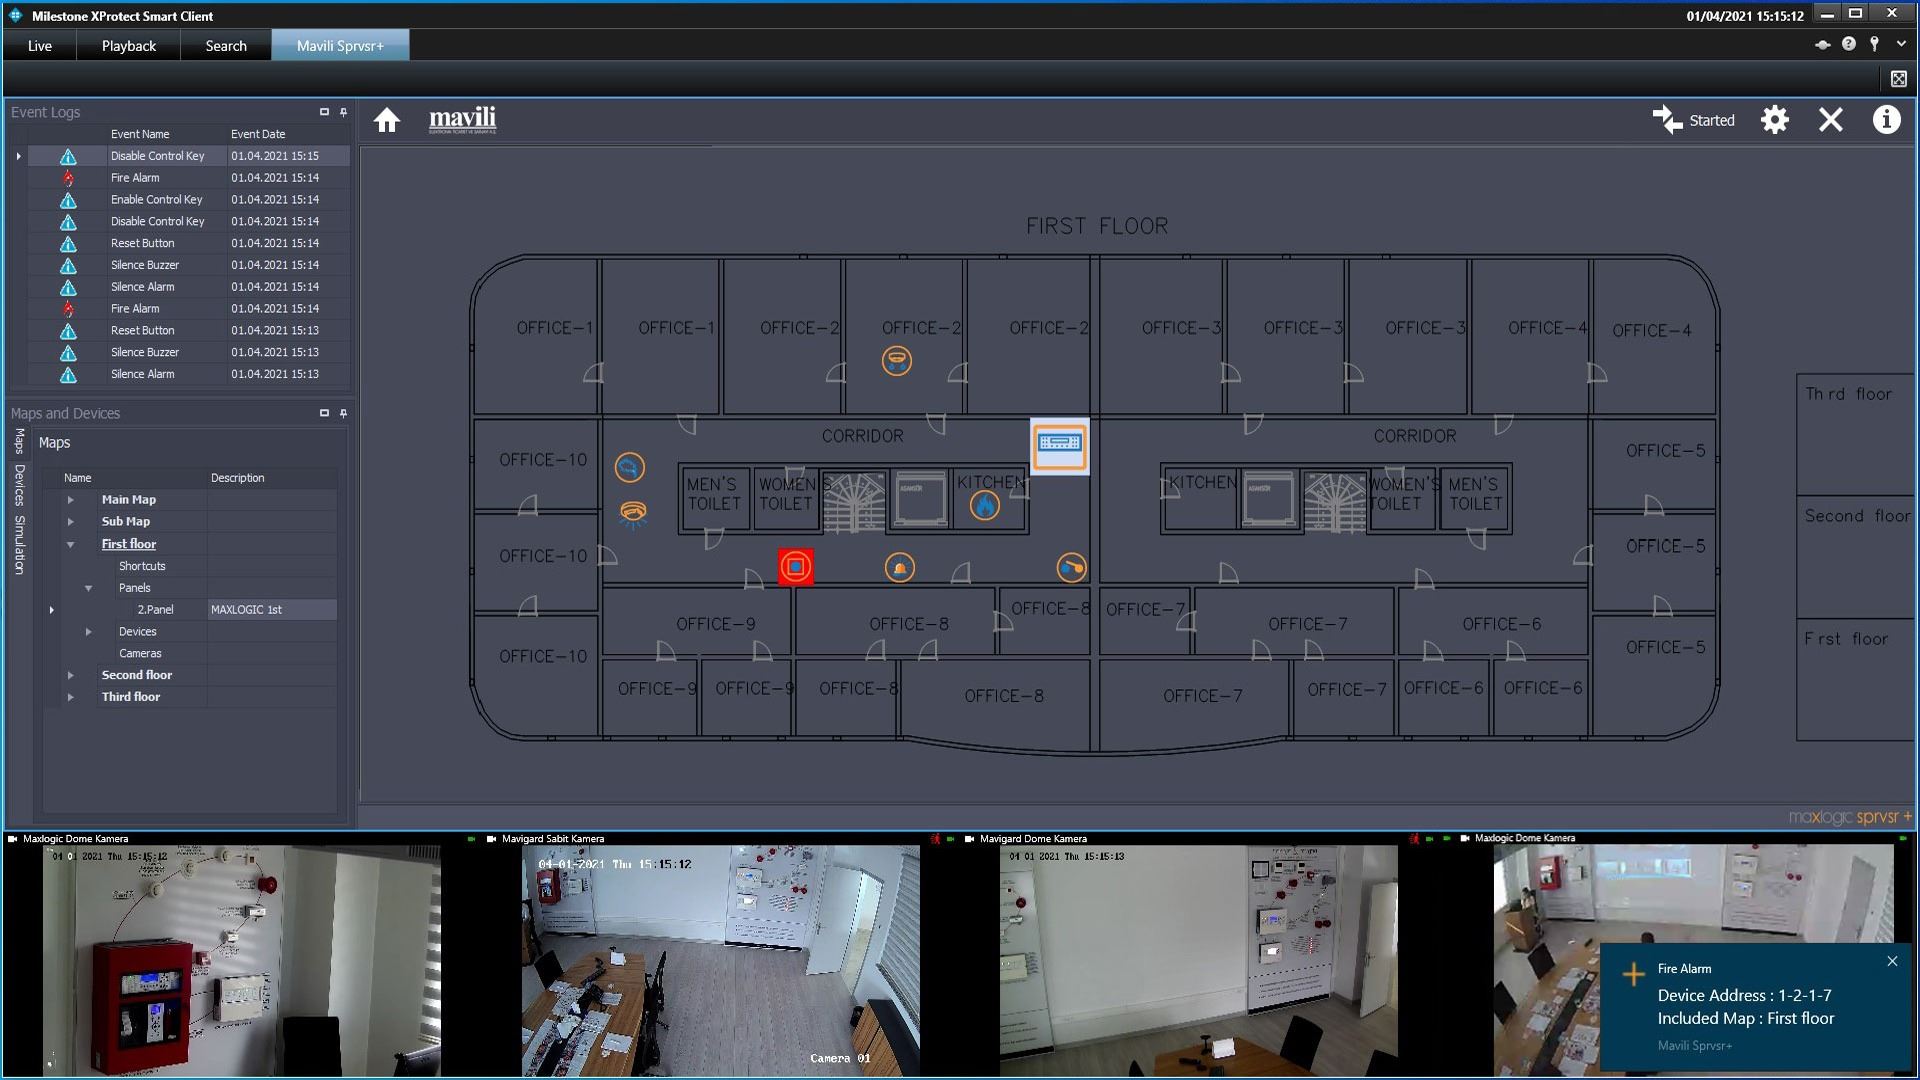The width and height of the screenshot is (1920, 1080).
Task: Go to the home map icon
Action: [x=387, y=121]
